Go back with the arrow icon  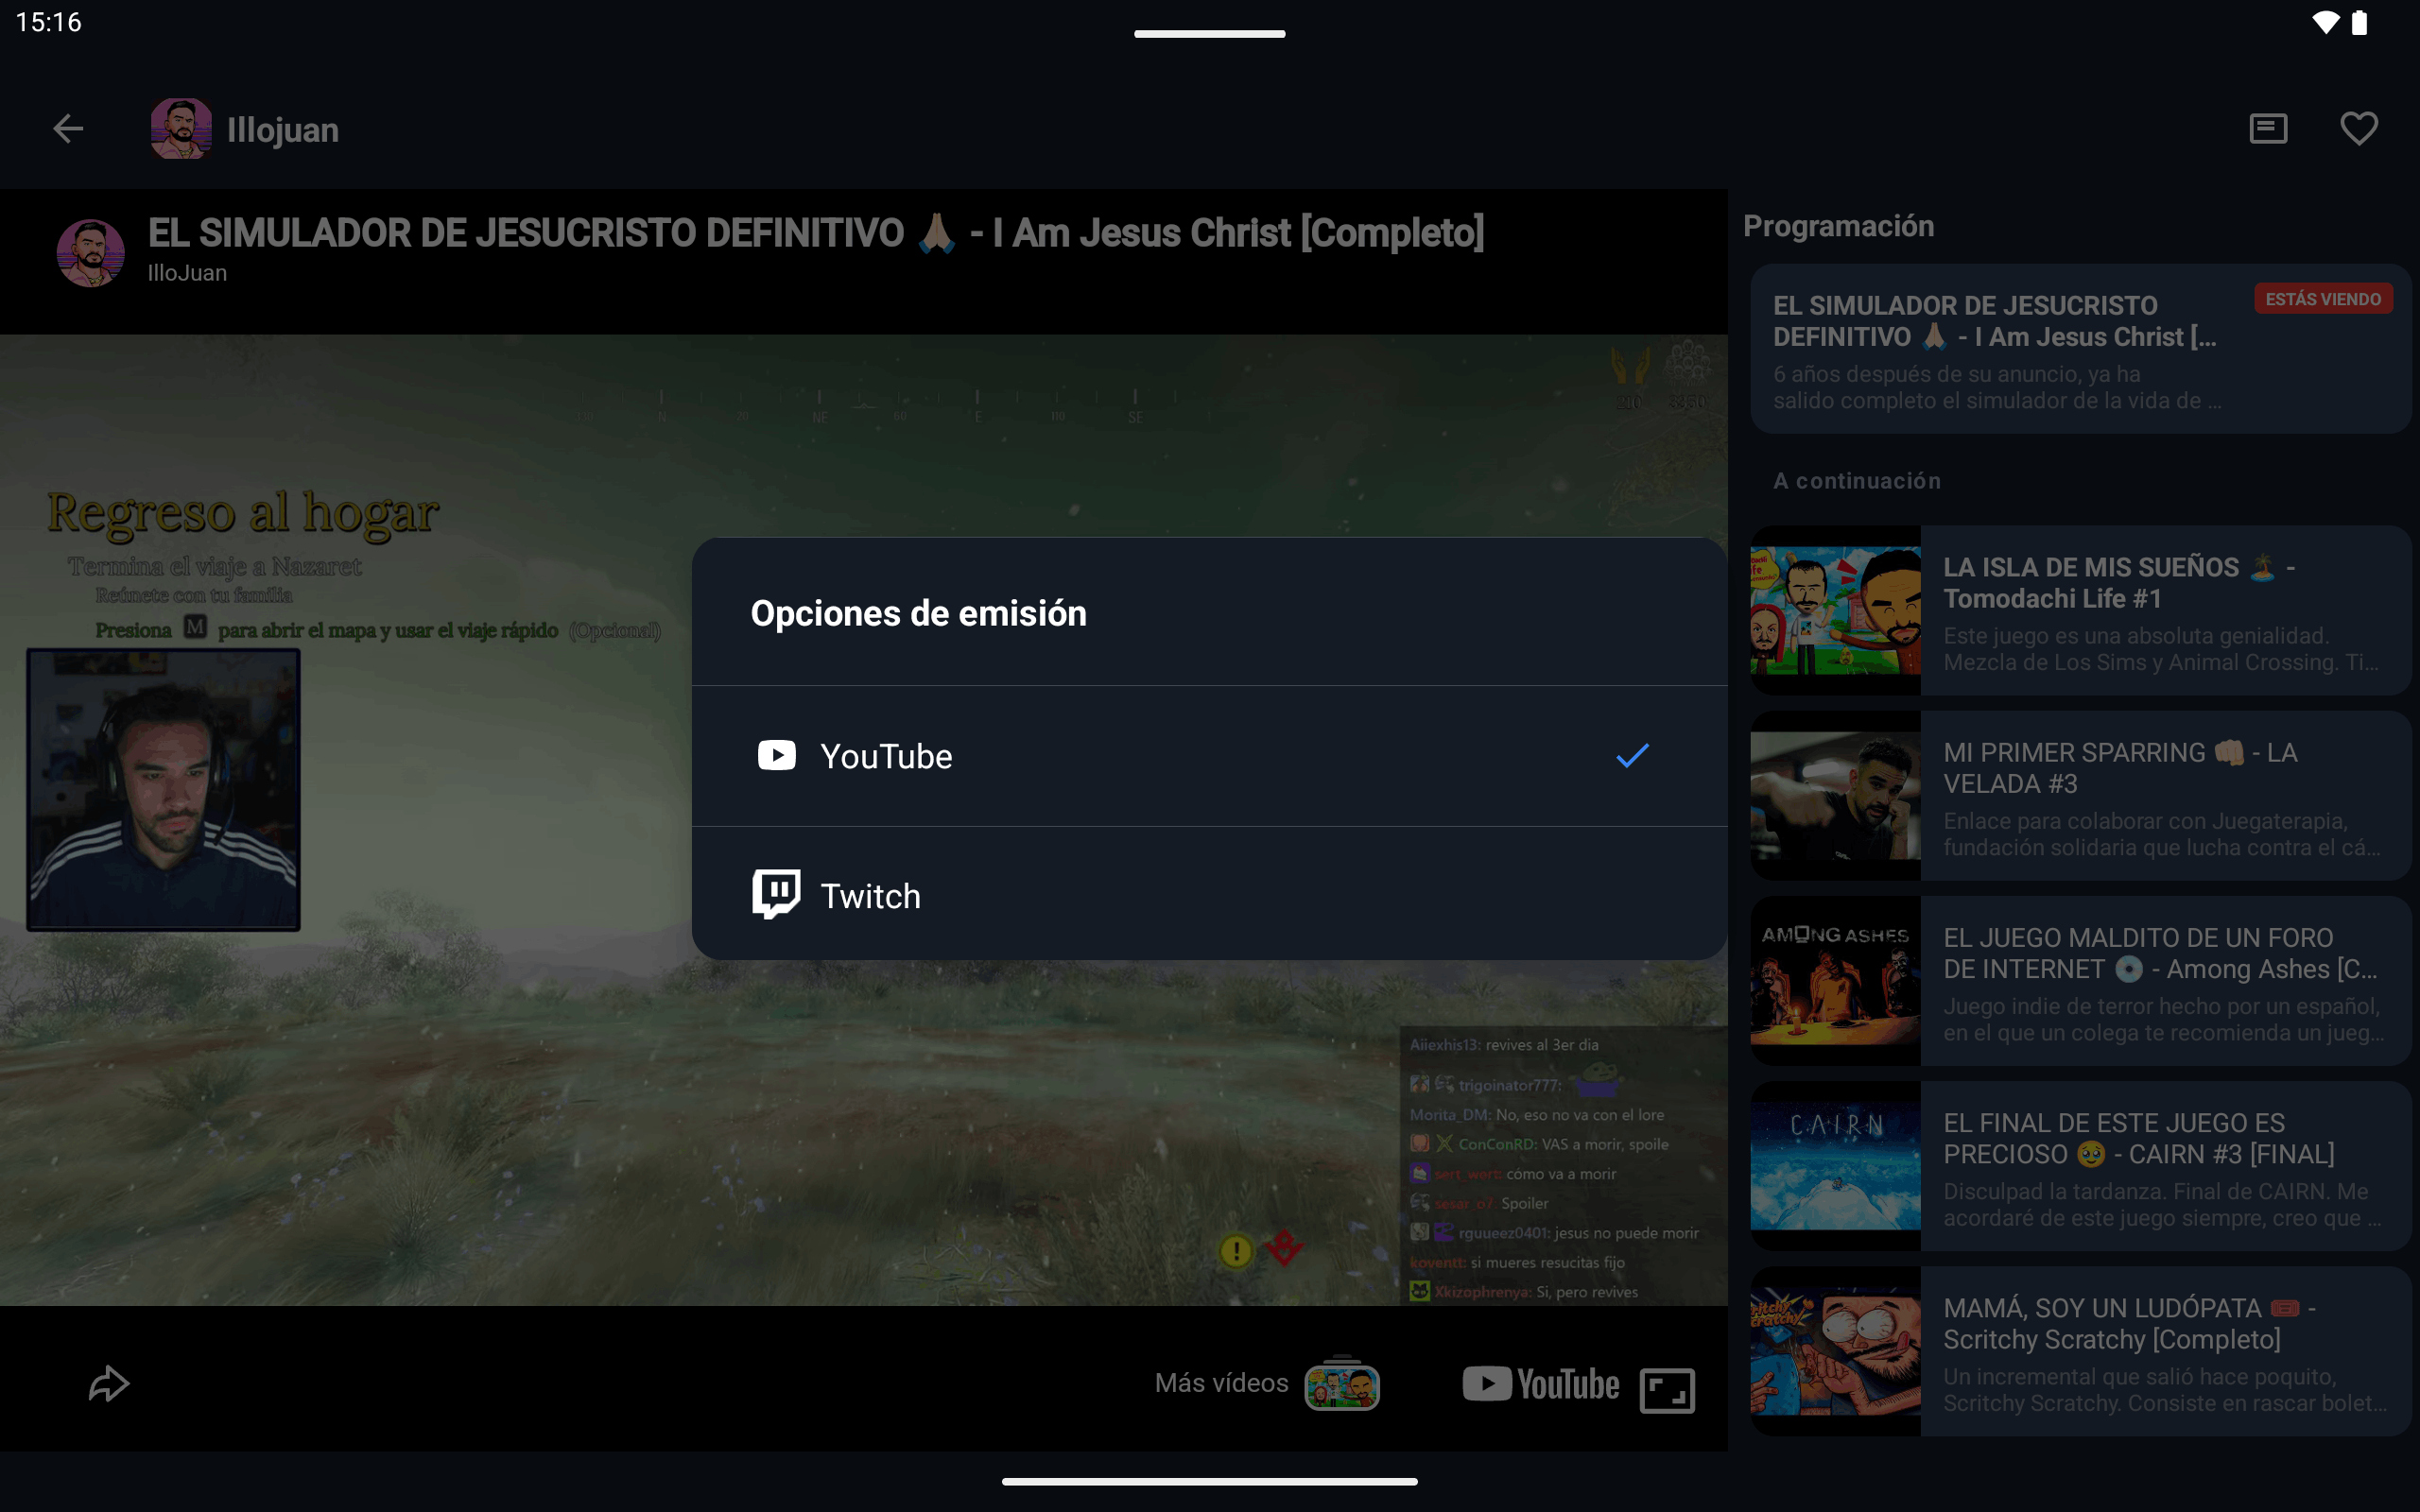[68, 129]
